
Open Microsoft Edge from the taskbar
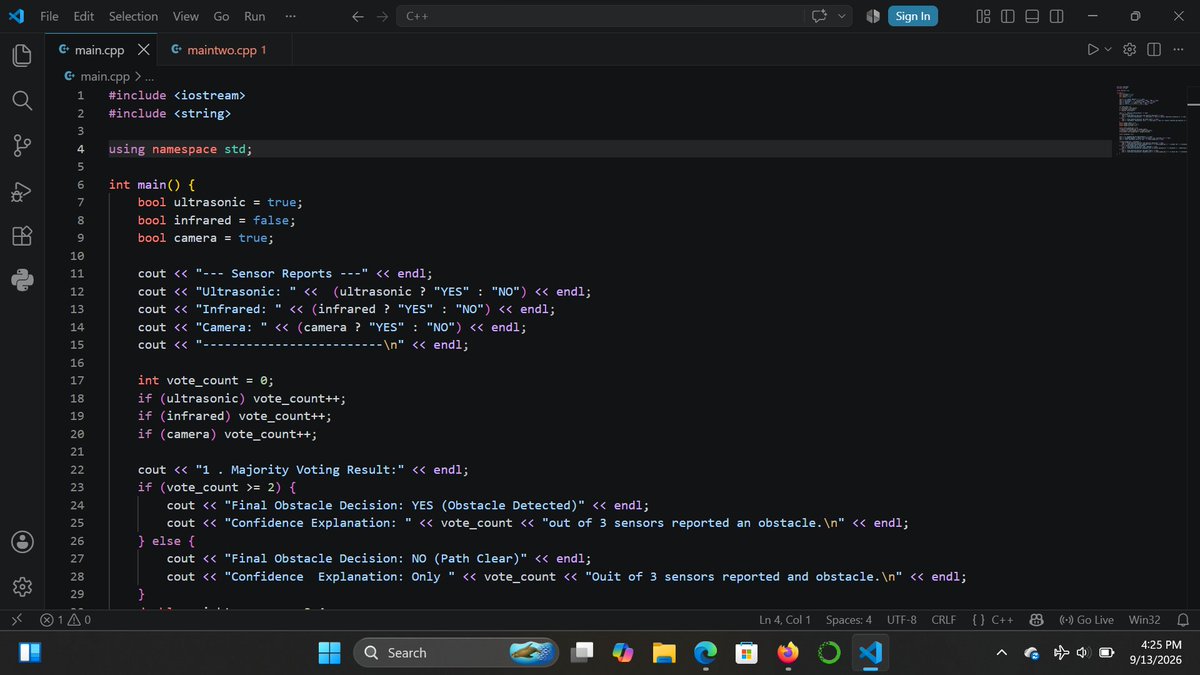[x=706, y=652]
